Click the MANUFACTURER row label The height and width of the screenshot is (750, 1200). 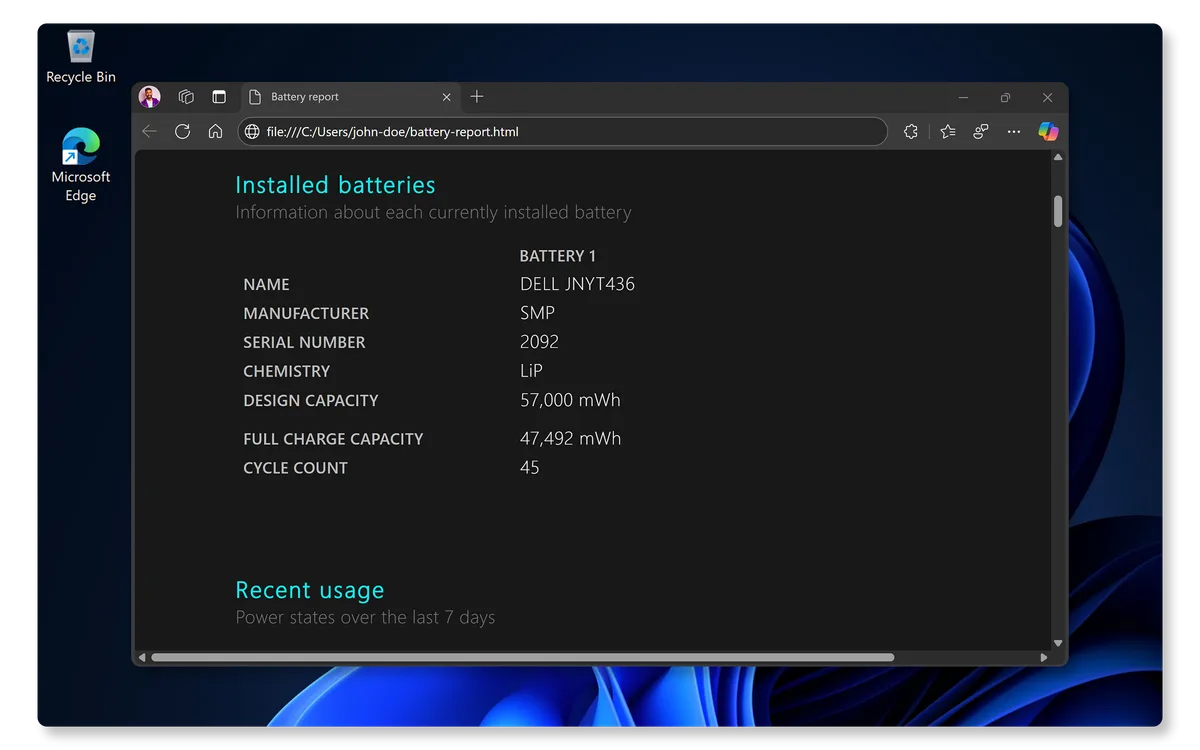306,314
